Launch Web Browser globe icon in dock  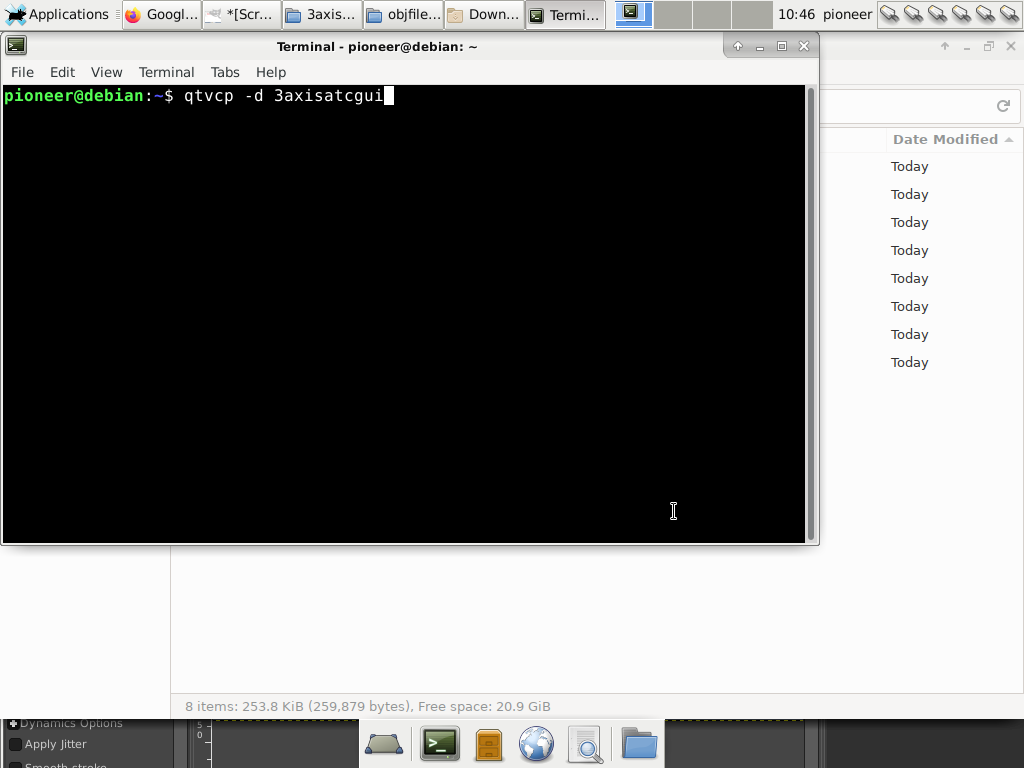click(537, 744)
